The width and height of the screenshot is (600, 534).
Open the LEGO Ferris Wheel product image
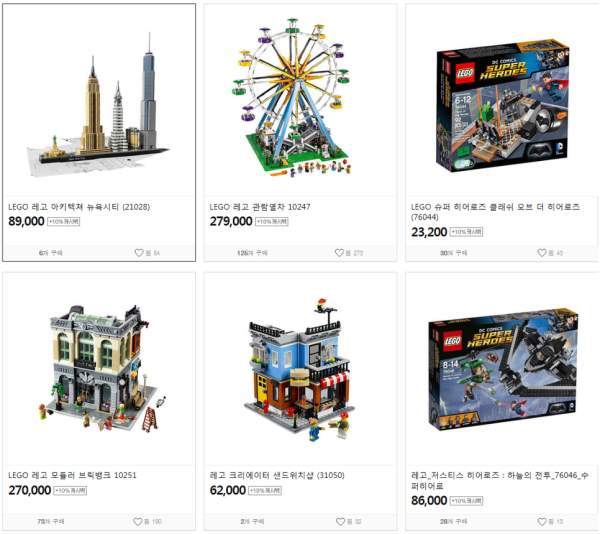(292, 98)
